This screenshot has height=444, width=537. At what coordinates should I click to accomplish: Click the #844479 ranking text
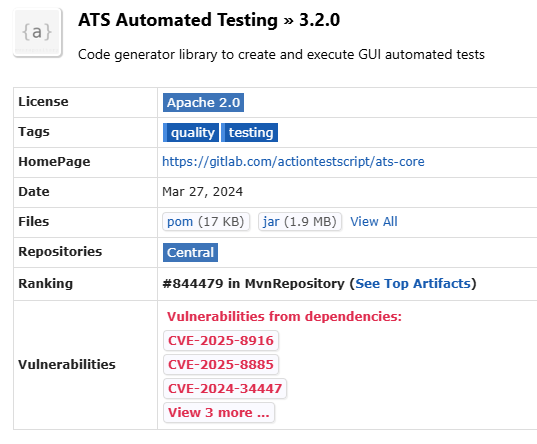pos(193,284)
